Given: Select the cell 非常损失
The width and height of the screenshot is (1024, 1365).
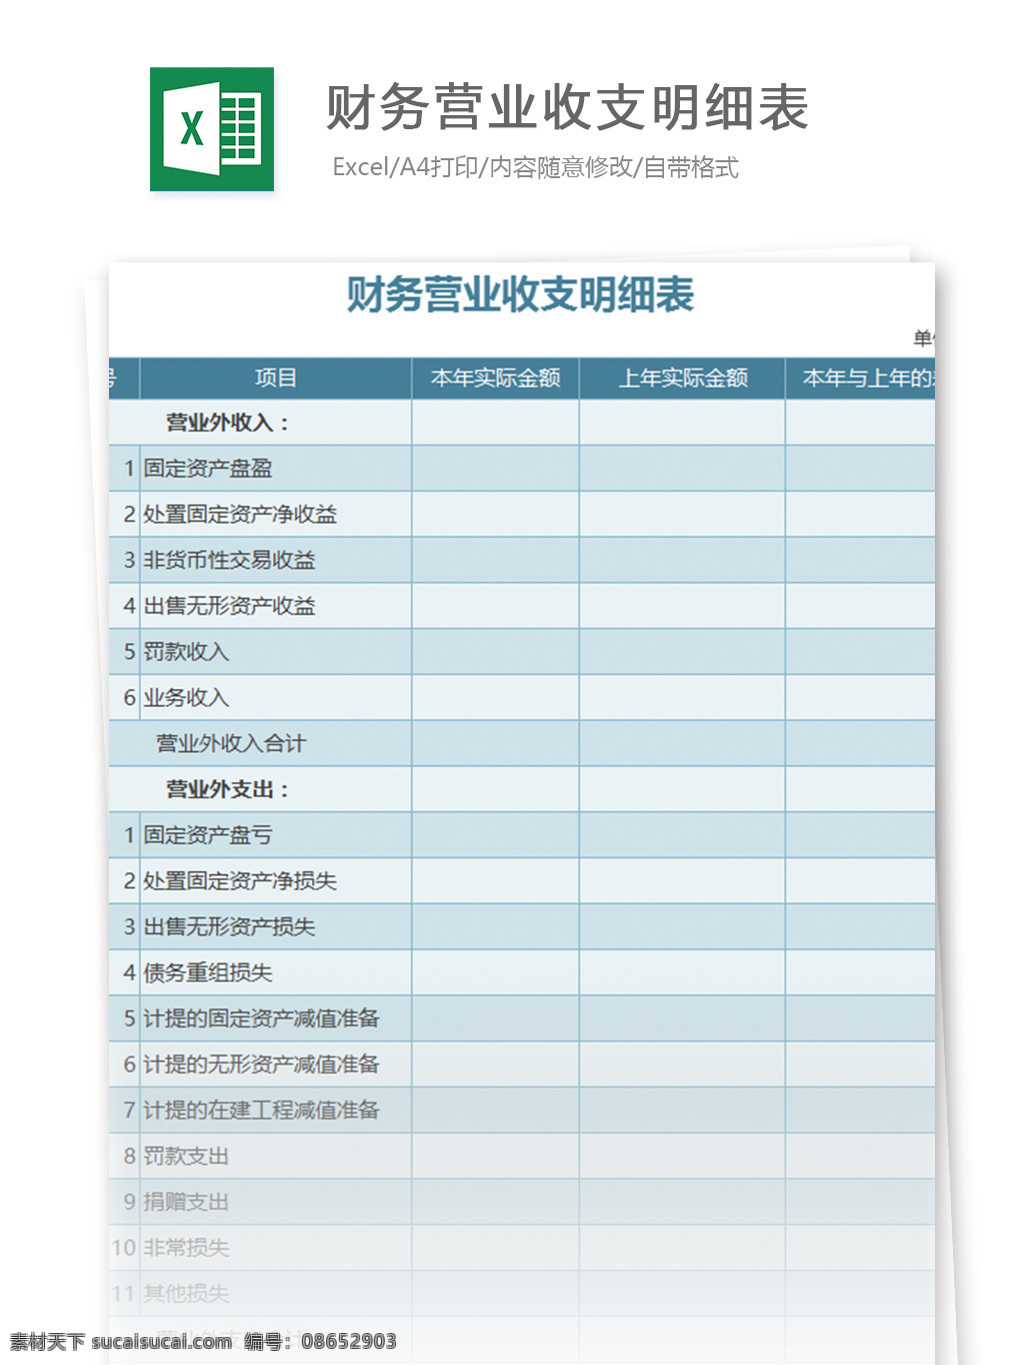Looking at the screenshot, I should click(x=275, y=1248).
